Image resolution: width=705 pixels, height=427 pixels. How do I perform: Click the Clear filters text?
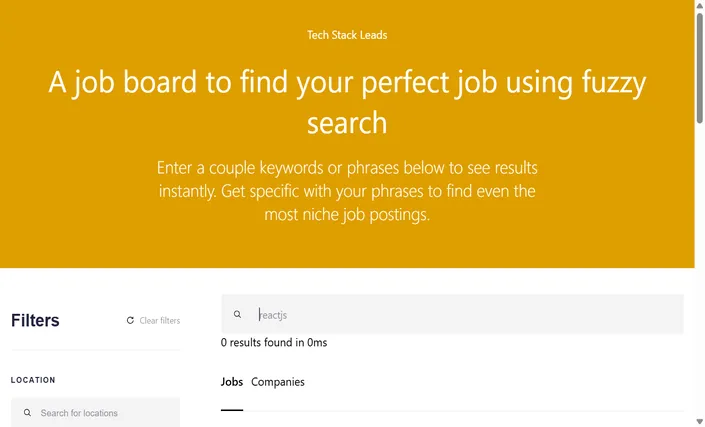click(x=160, y=320)
